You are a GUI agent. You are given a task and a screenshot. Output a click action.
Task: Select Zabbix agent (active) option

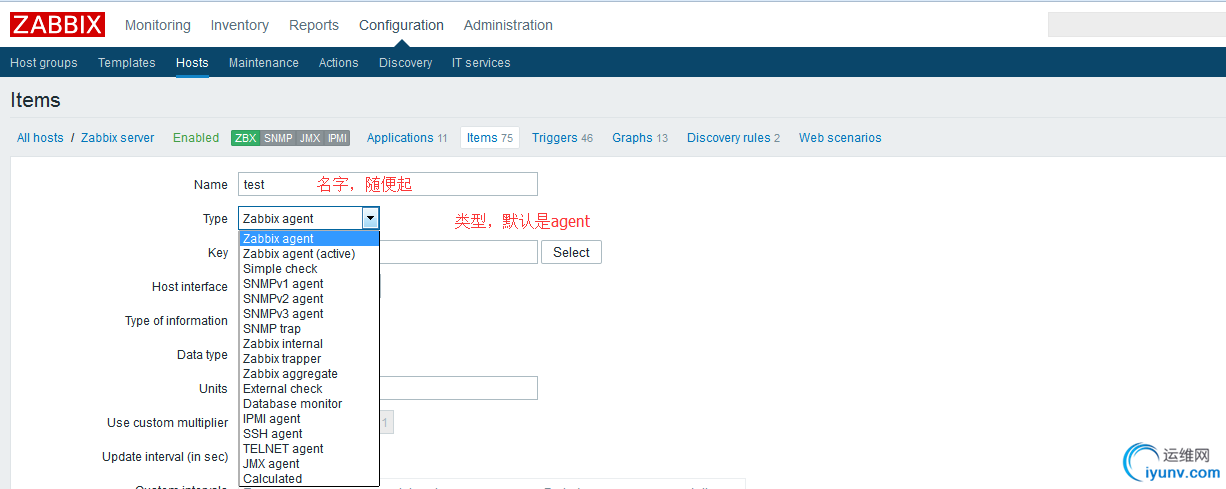[x=309, y=254]
